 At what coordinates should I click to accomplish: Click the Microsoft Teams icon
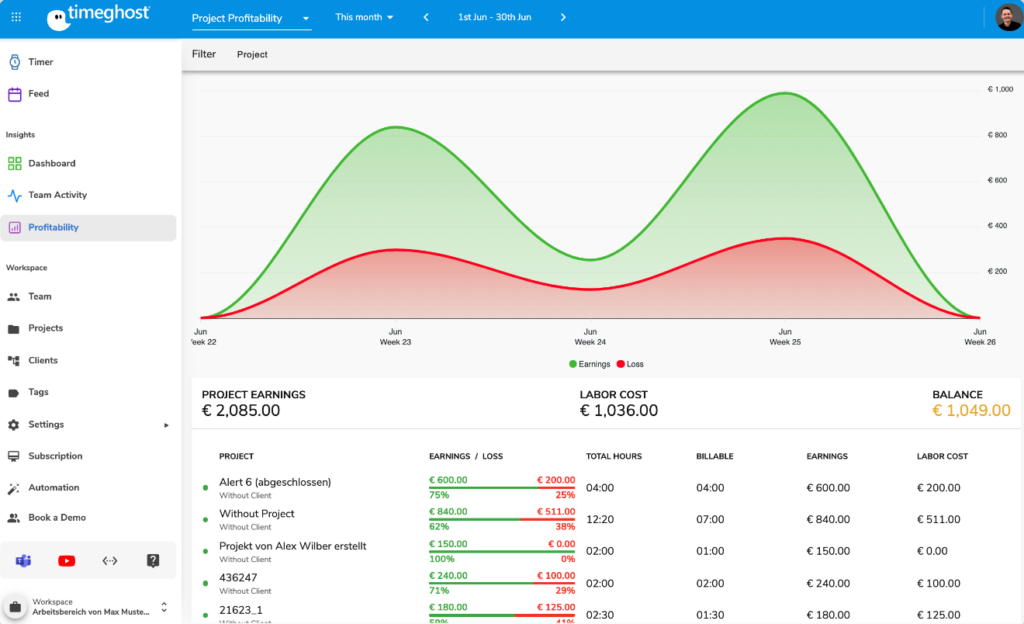click(23, 561)
